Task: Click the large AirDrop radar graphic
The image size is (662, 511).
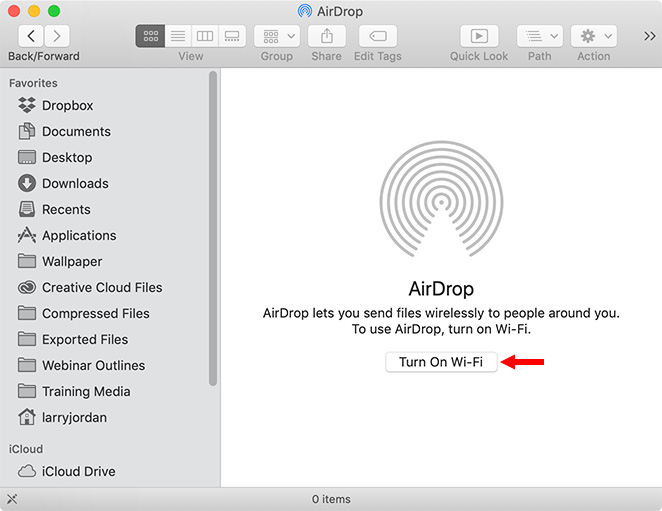Action: 441,199
